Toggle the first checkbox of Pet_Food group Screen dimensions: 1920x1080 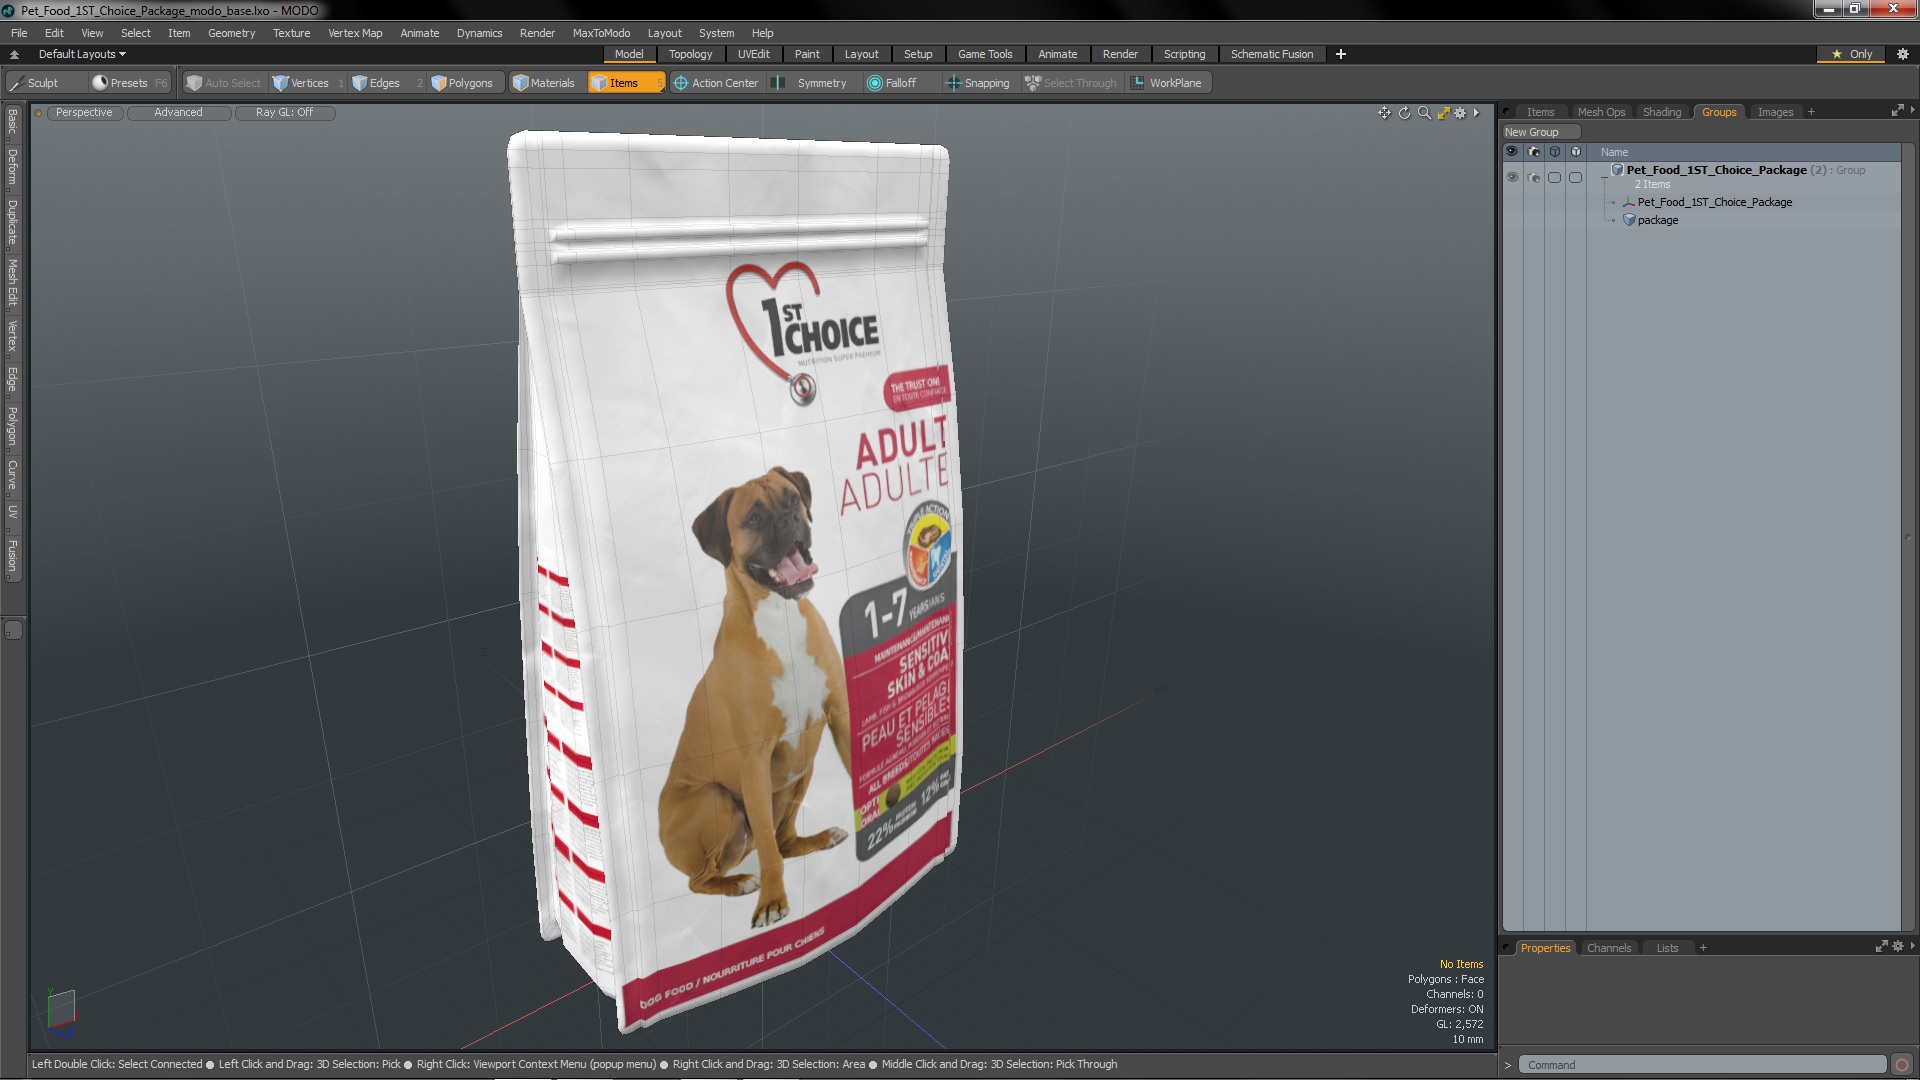coord(1554,177)
